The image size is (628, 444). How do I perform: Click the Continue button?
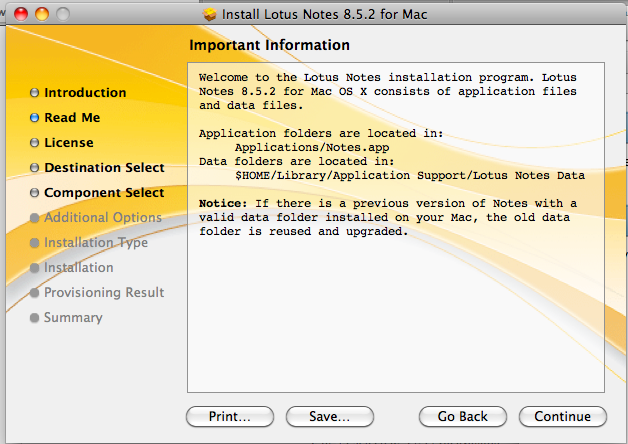point(563,416)
